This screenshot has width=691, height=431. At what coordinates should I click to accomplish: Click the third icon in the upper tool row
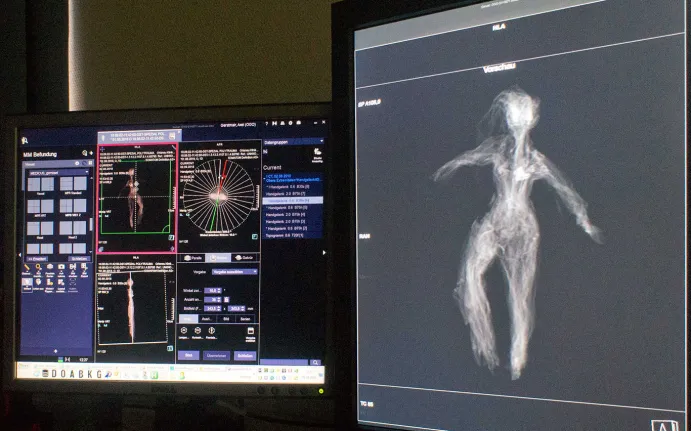[x=50, y=268]
